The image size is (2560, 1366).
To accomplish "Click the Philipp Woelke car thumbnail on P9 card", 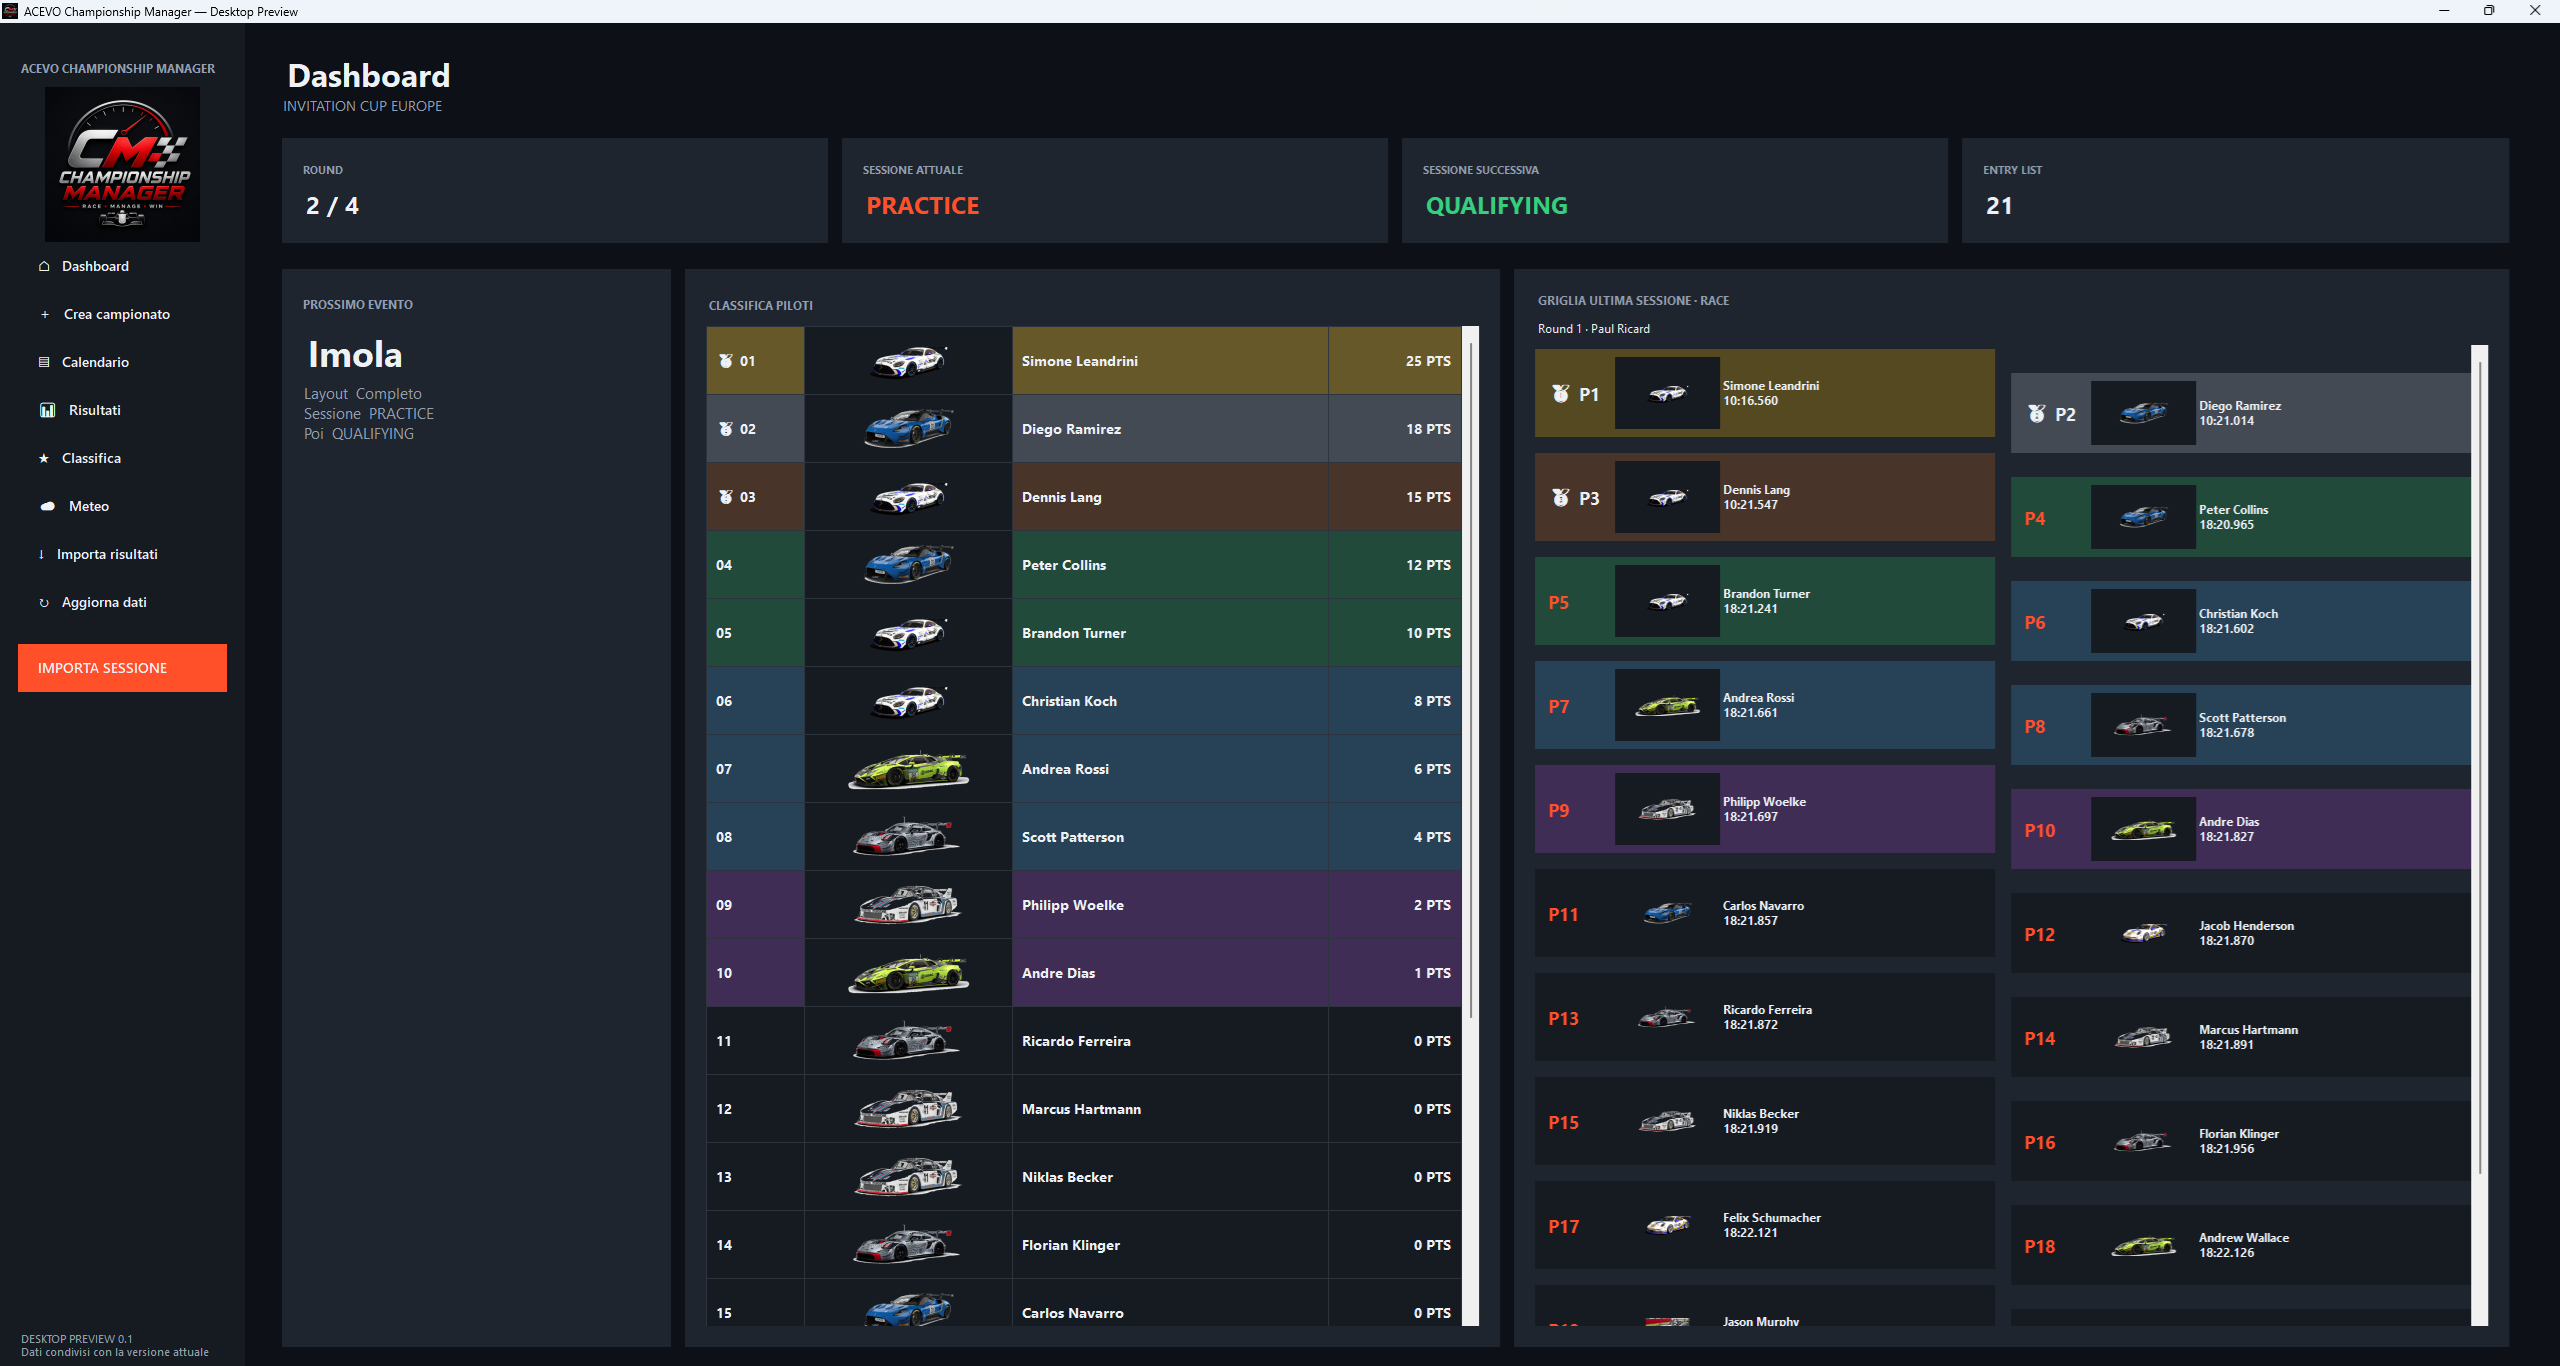I will click(1667, 809).
